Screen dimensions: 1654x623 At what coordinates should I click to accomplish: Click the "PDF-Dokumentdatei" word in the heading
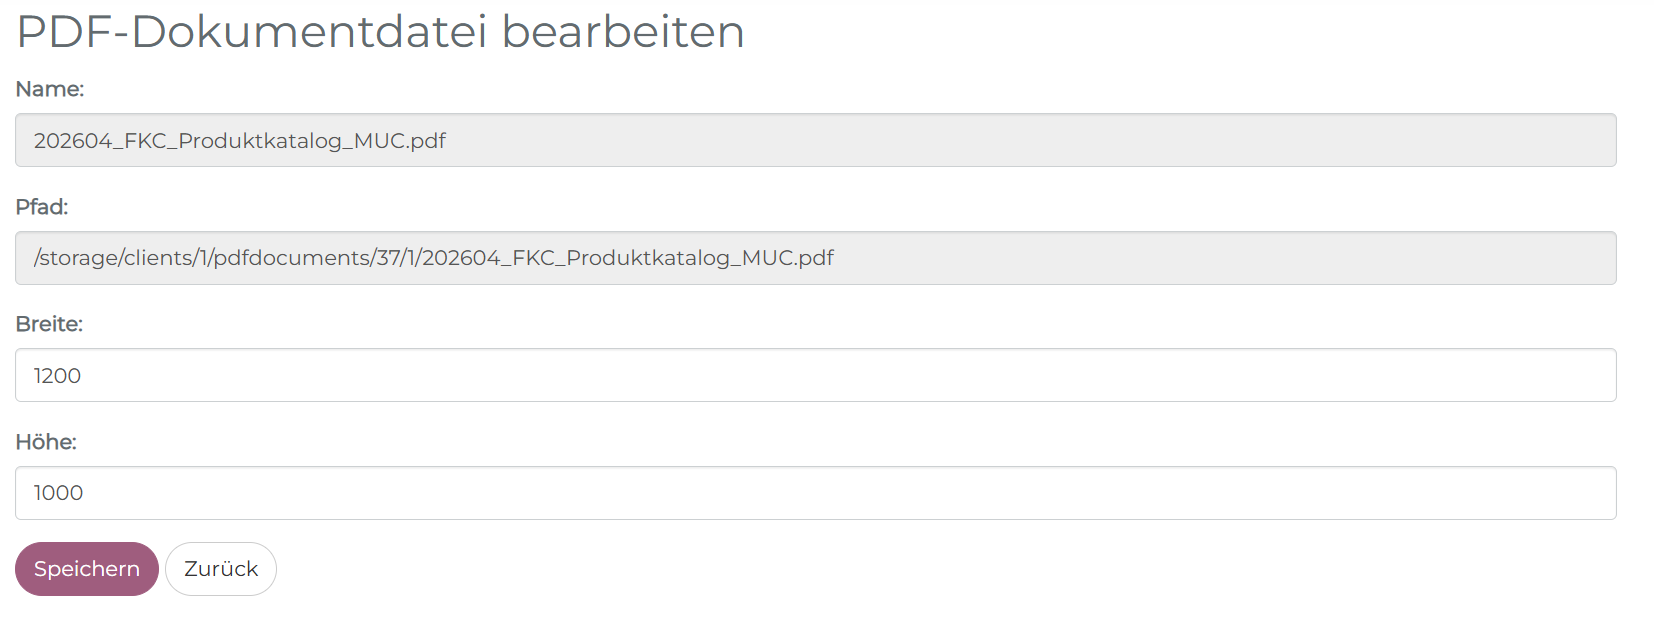click(x=252, y=31)
